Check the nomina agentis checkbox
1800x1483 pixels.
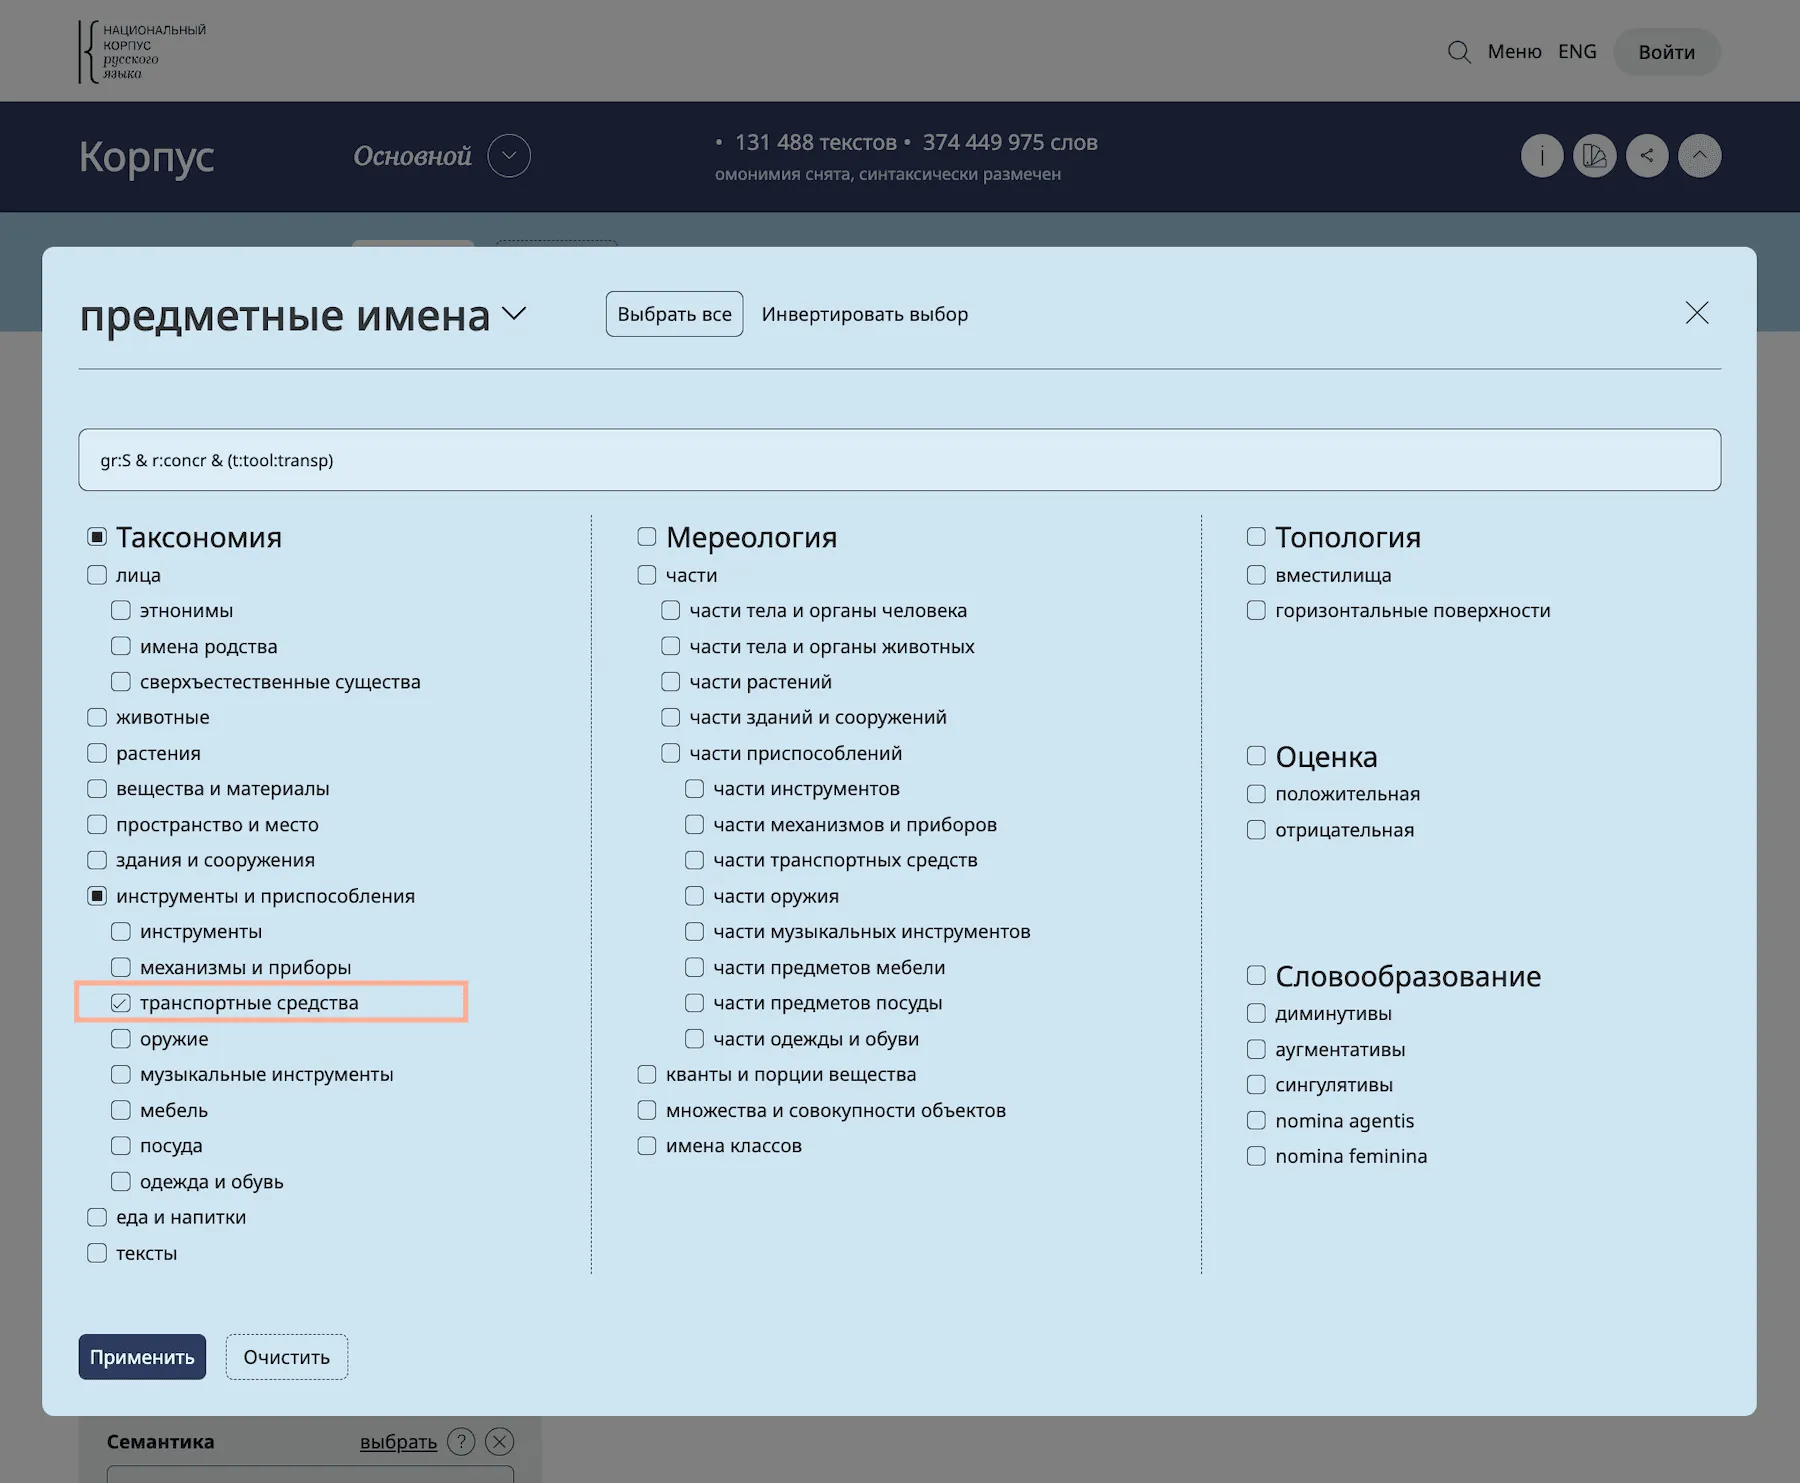click(x=1256, y=1121)
